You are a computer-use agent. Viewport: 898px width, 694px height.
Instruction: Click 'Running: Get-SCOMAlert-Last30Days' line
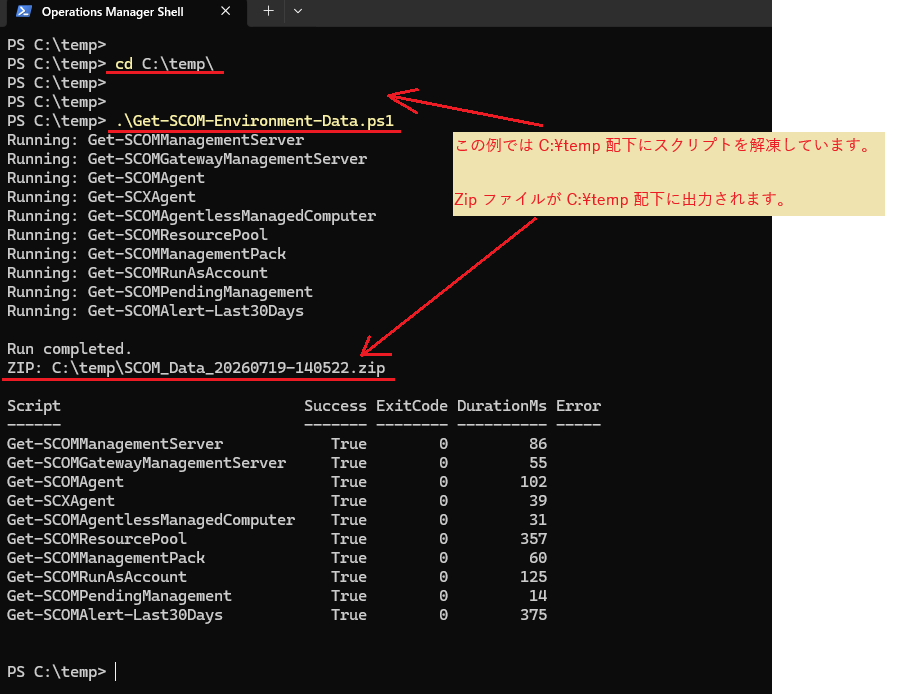[155, 310]
